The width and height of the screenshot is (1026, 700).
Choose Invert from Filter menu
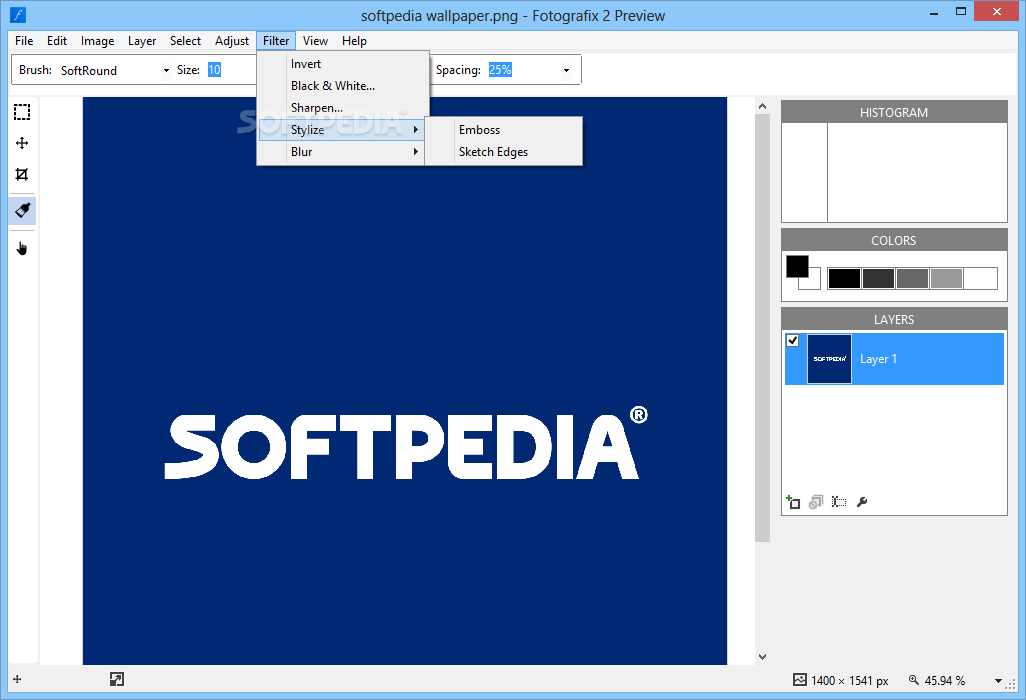tap(343, 63)
